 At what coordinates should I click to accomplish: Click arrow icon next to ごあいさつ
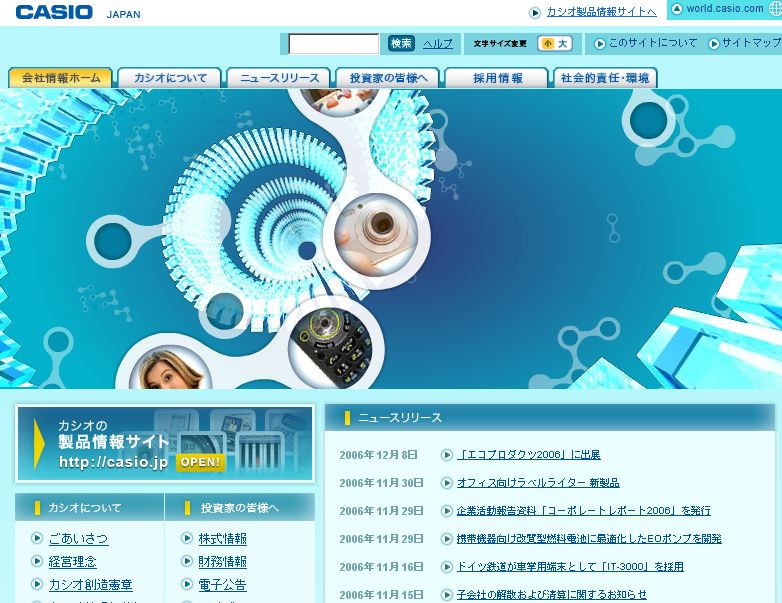(x=37, y=538)
